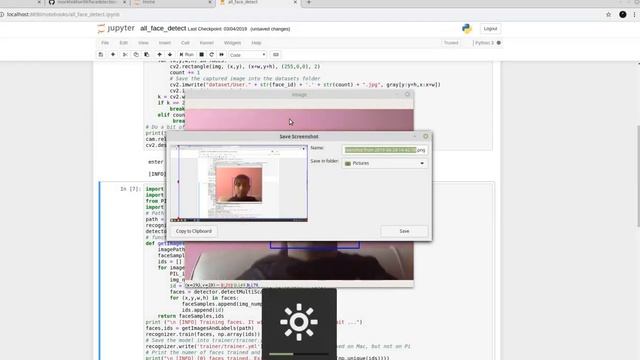Click the Python logo icon
The width and height of the screenshot is (640, 360).
[x=467, y=28]
